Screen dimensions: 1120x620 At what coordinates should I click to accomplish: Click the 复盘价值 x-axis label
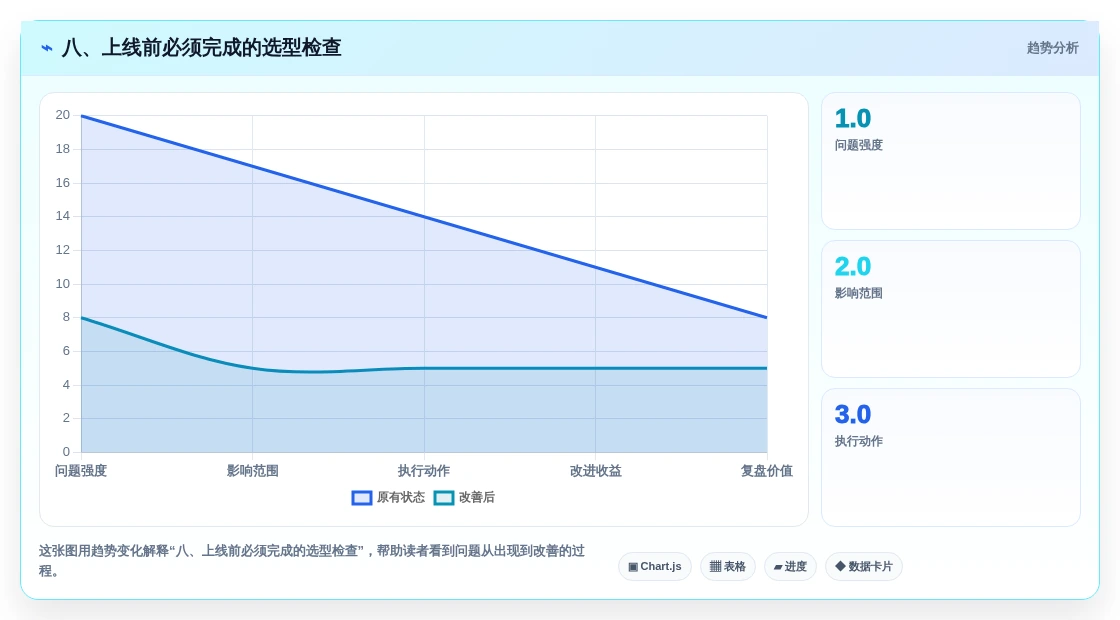tap(766, 471)
